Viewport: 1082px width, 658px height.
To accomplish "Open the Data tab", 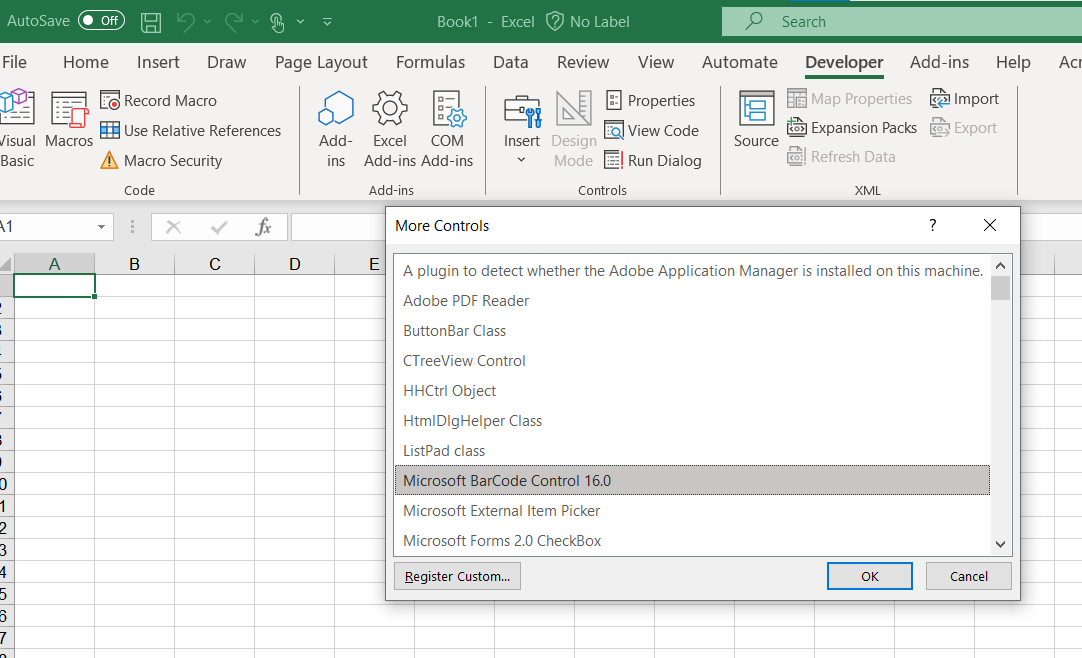I will (511, 62).
